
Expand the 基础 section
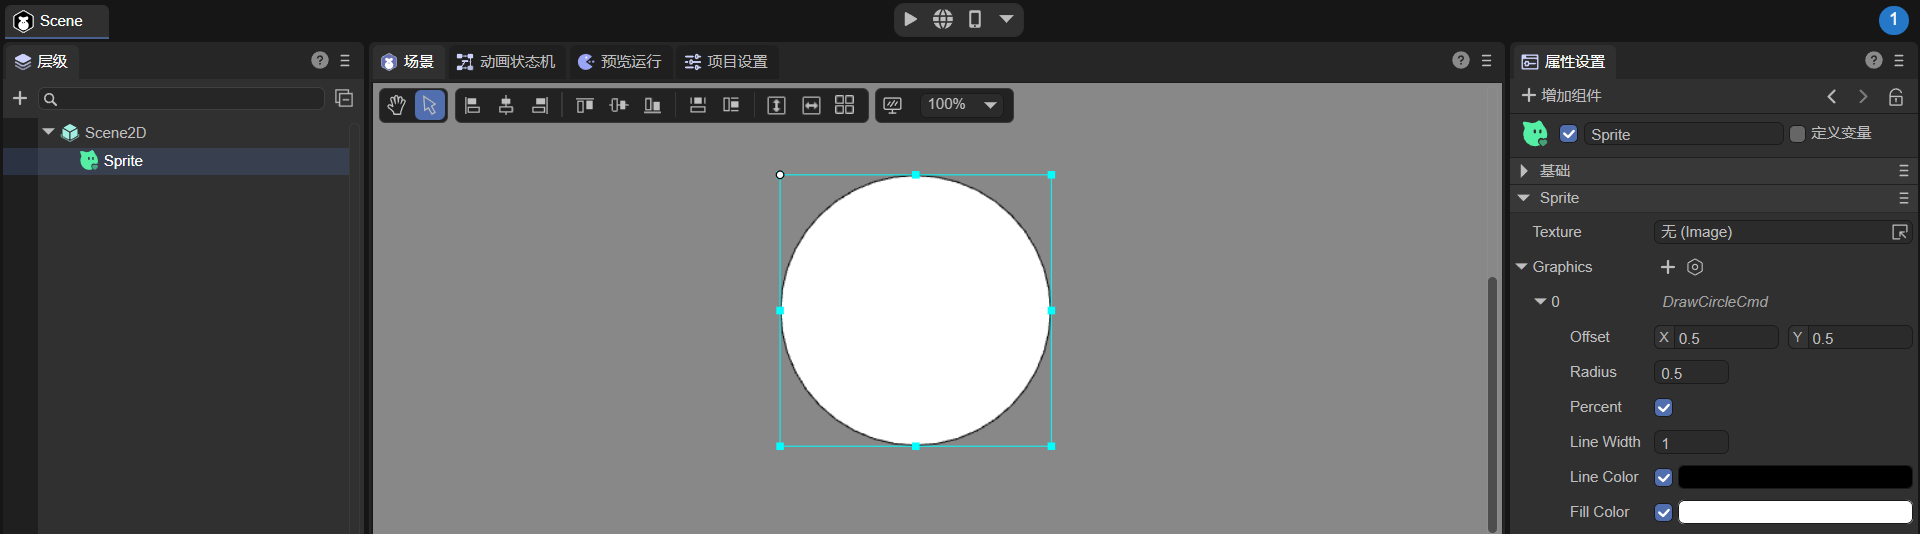point(1524,171)
